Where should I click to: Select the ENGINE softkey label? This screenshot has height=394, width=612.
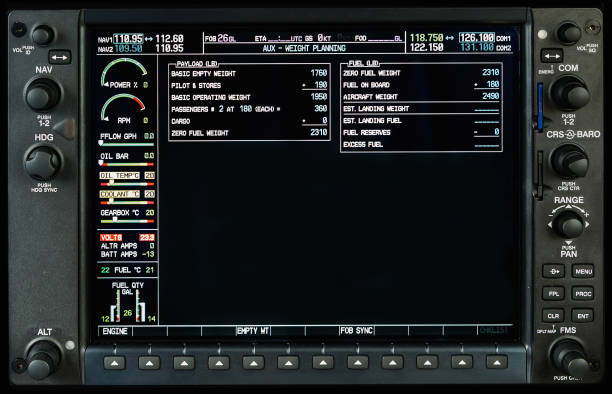click(x=115, y=331)
